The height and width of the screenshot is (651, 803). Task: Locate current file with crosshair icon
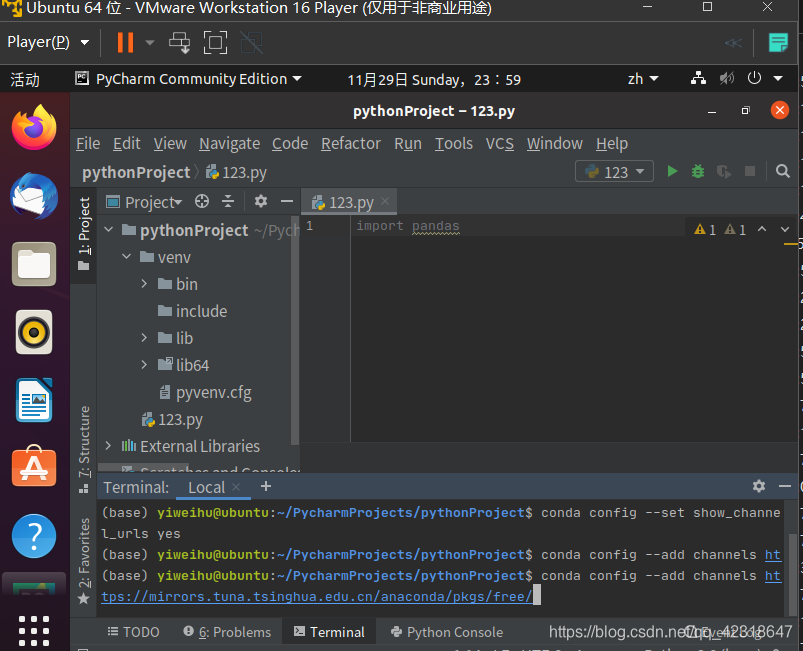(x=202, y=201)
